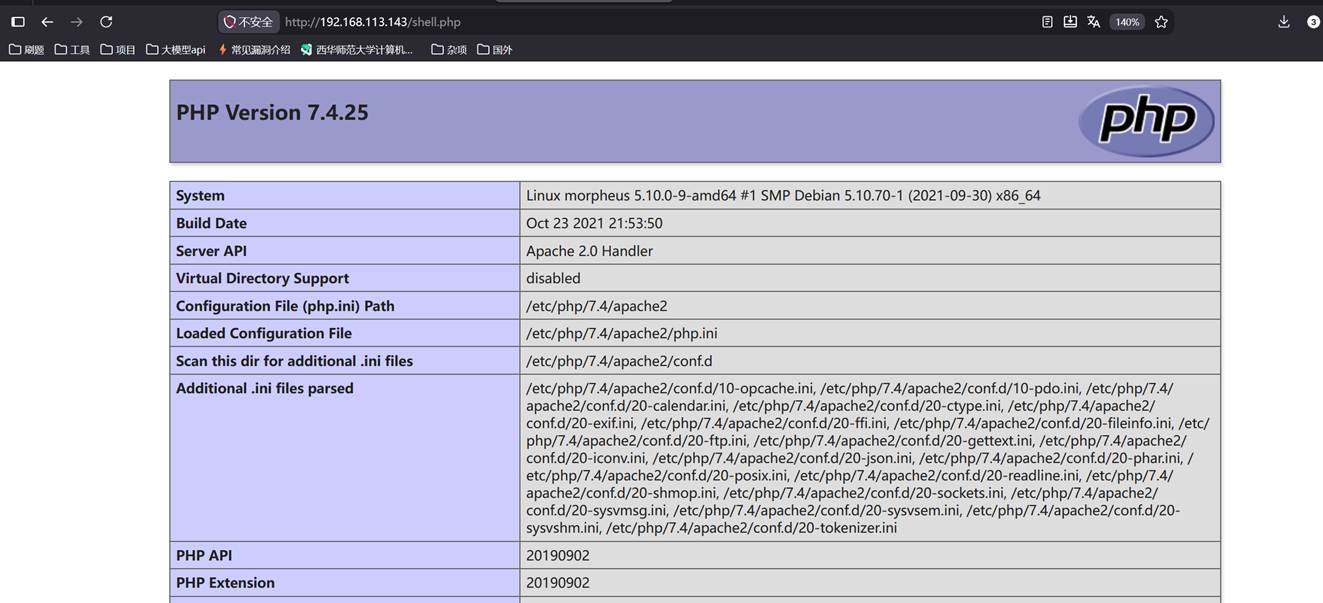The width and height of the screenshot is (1323, 603).
Task: Click the badge showing 3
Action: click(x=1313, y=22)
